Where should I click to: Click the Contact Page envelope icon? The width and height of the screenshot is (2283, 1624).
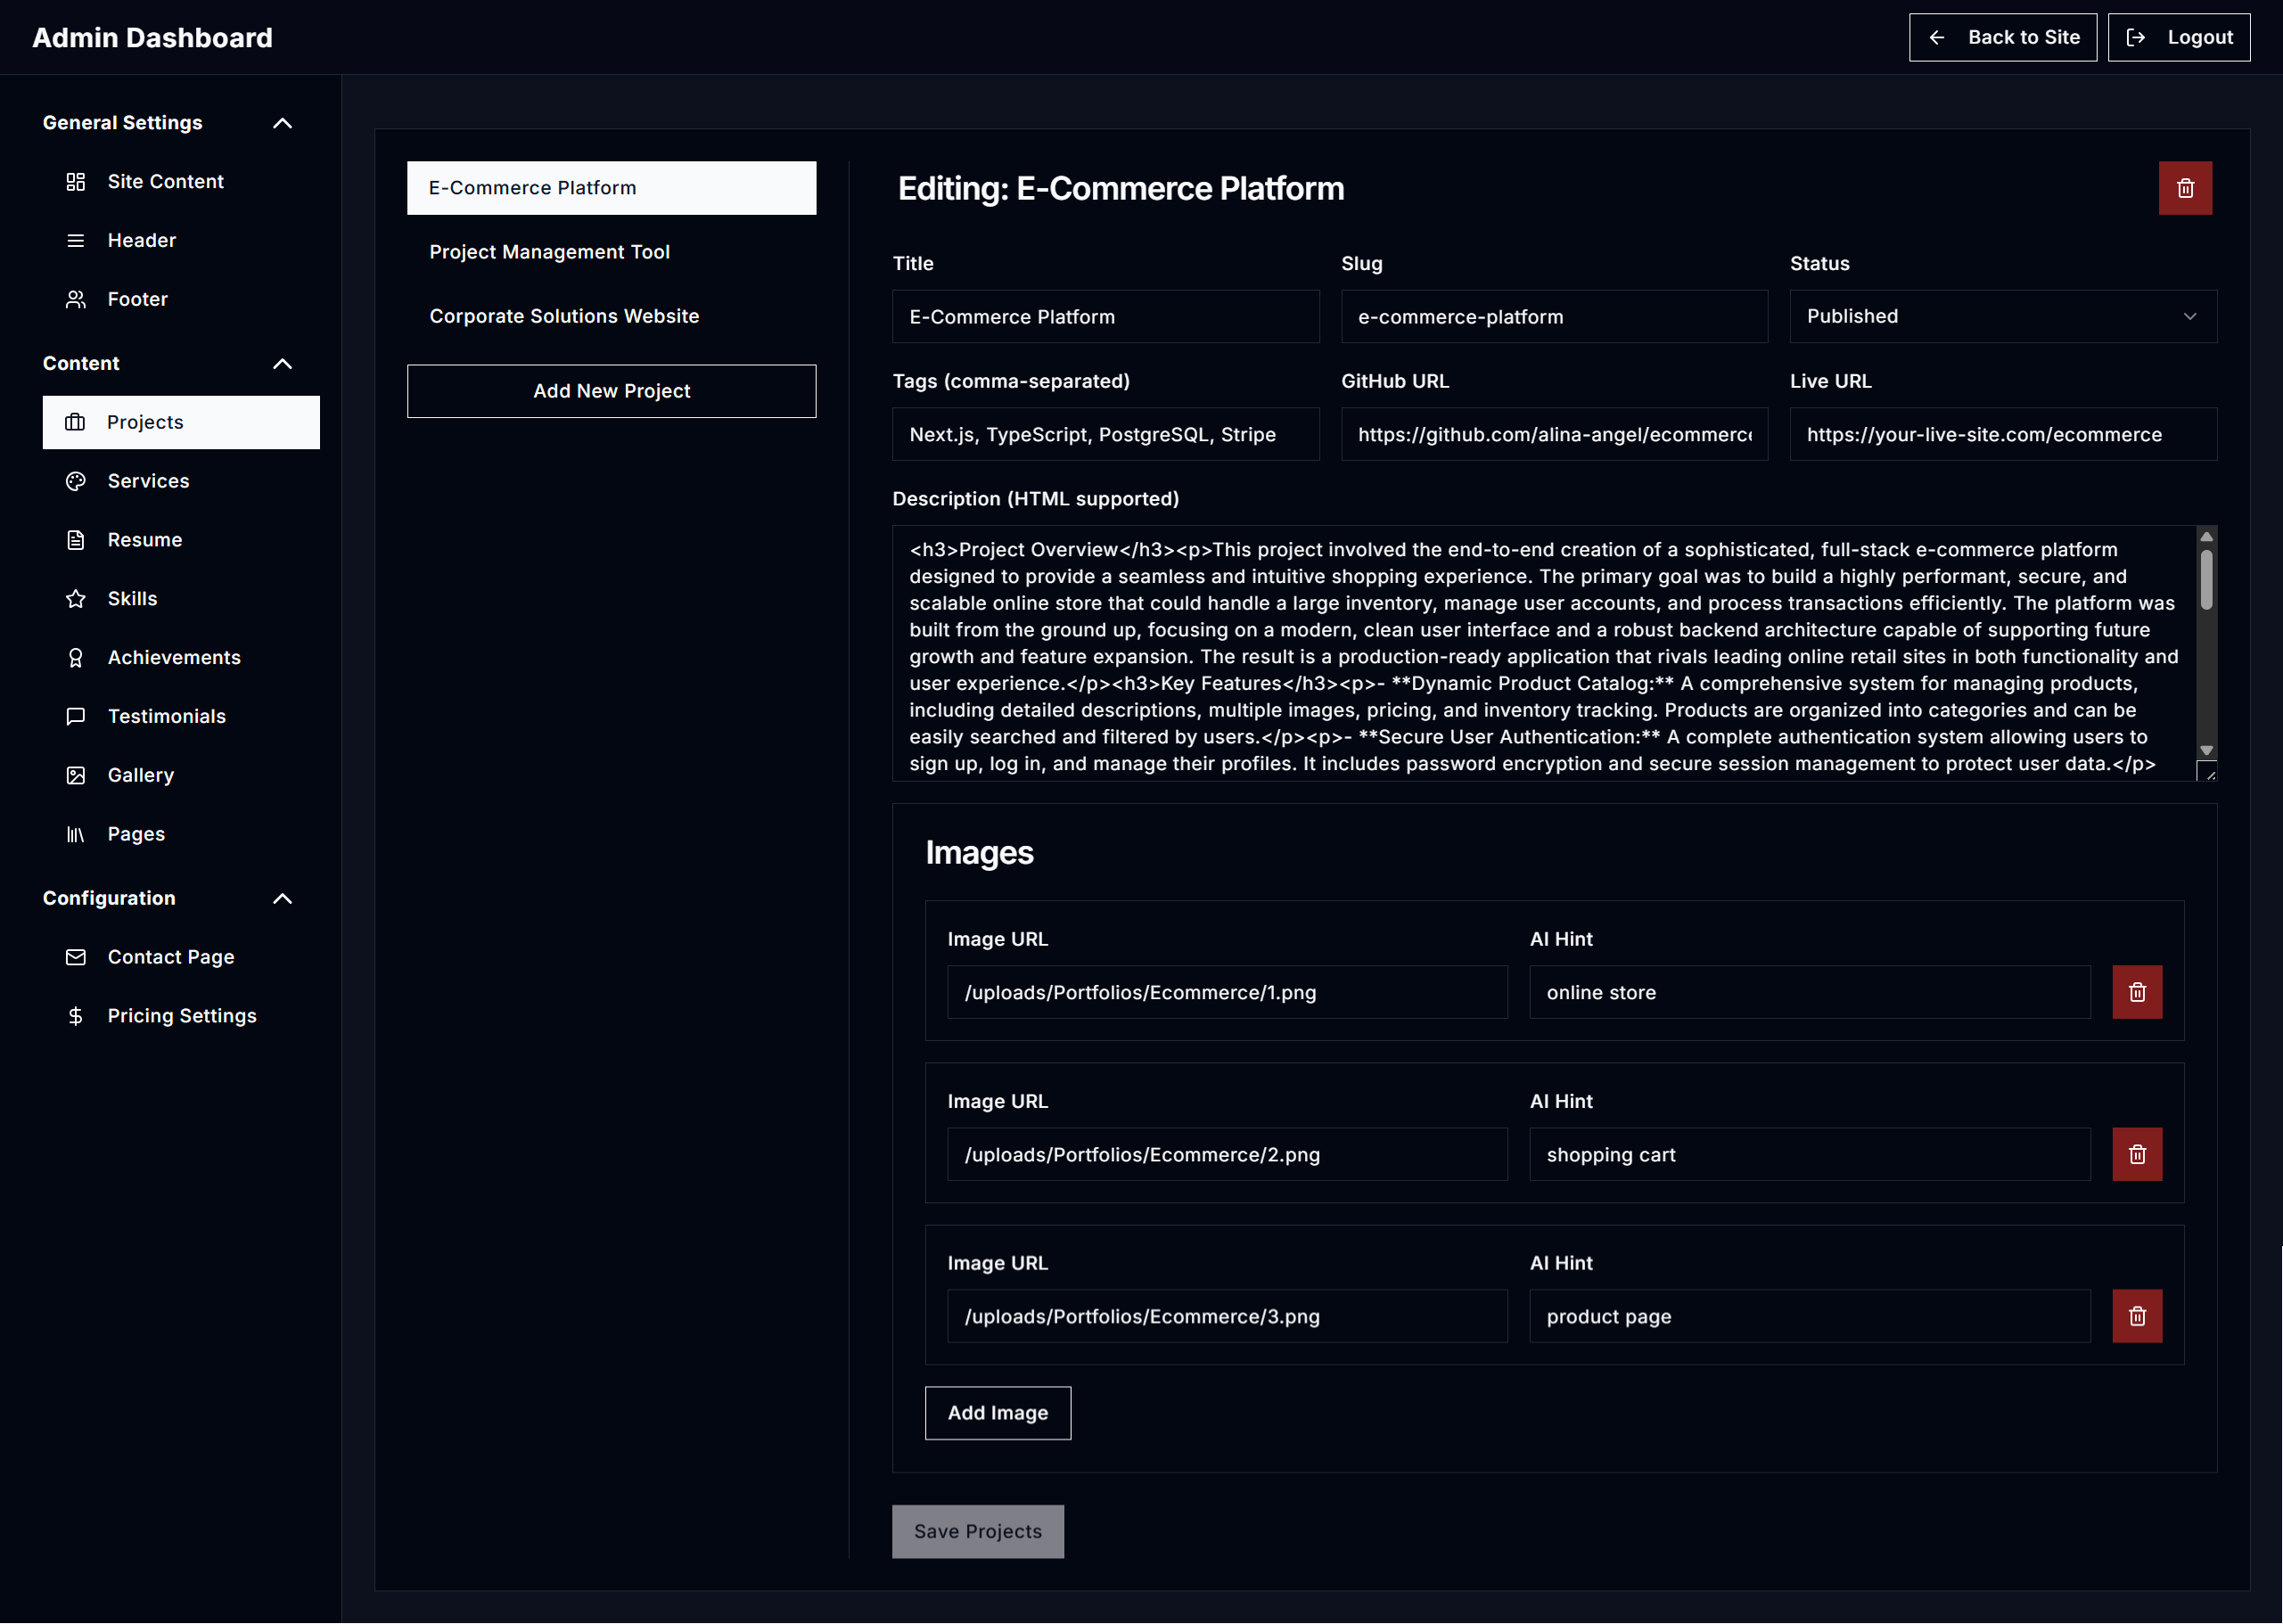click(x=76, y=957)
